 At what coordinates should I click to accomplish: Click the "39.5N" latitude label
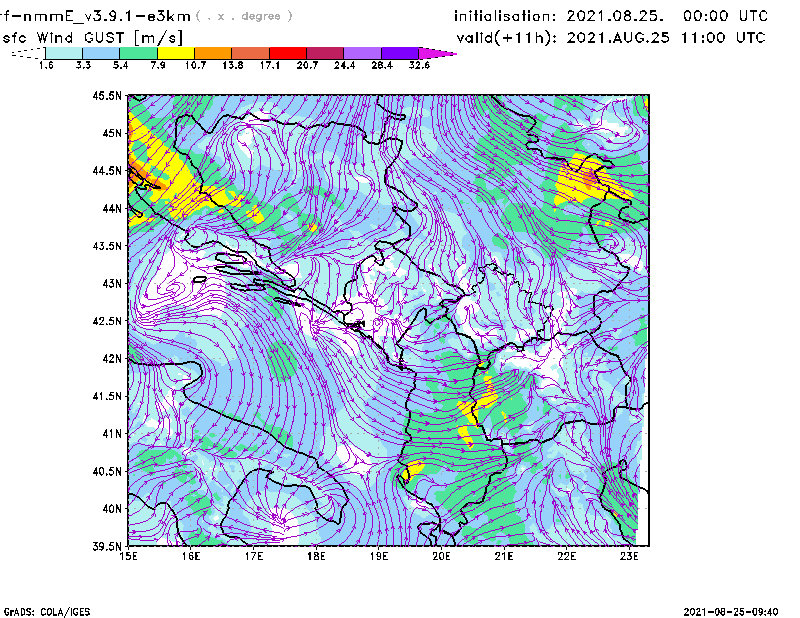[107, 546]
